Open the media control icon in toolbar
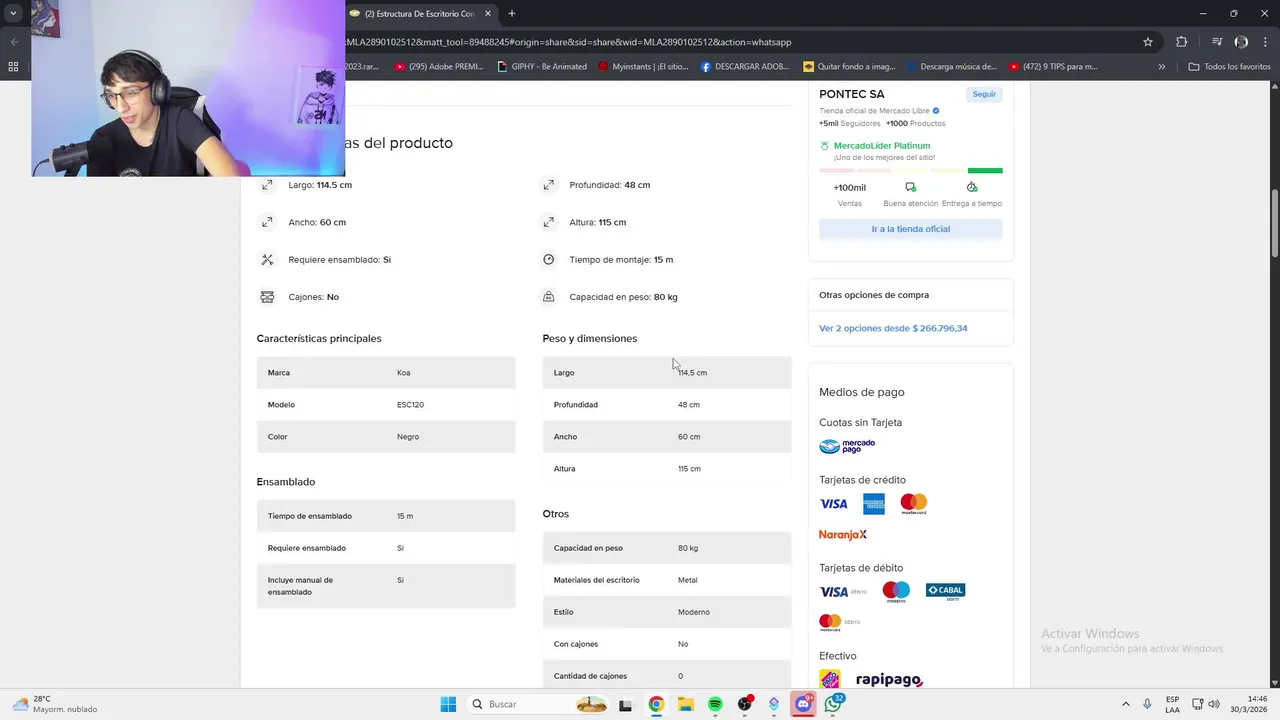The height and width of the screenshot is (720, 1280). tap(1217, 42)
